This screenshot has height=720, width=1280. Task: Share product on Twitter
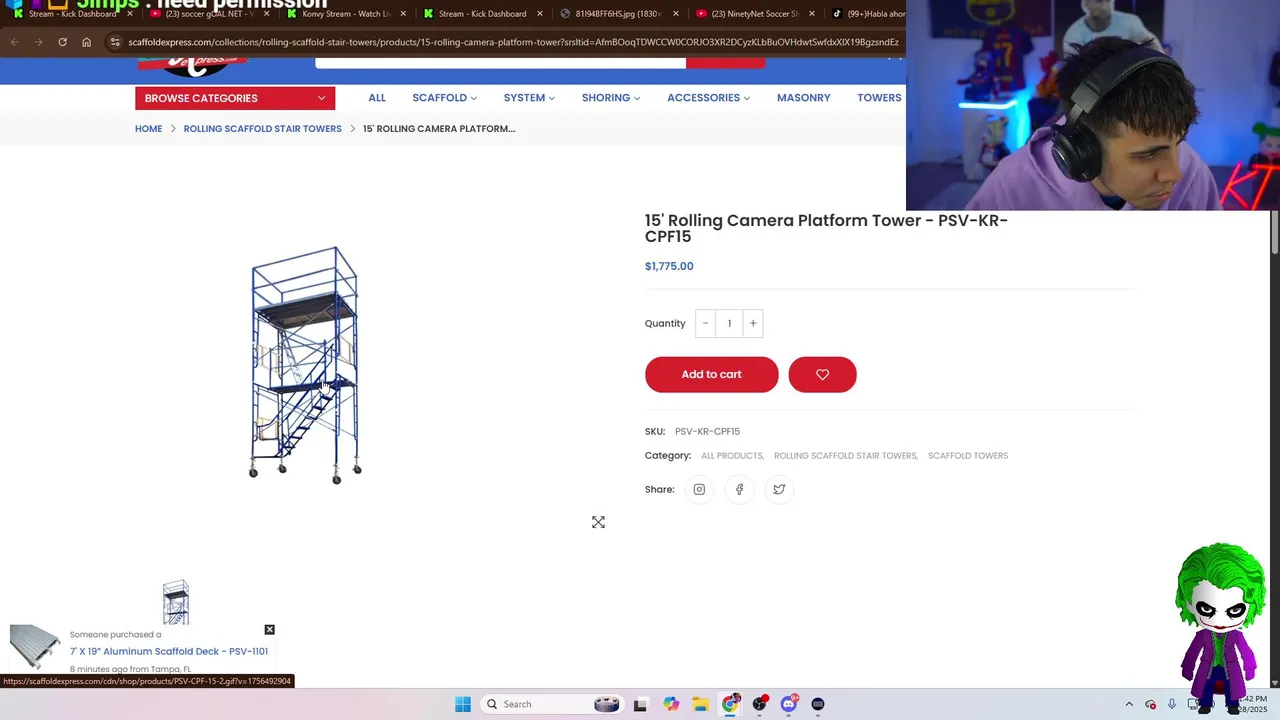coord(779,489)
